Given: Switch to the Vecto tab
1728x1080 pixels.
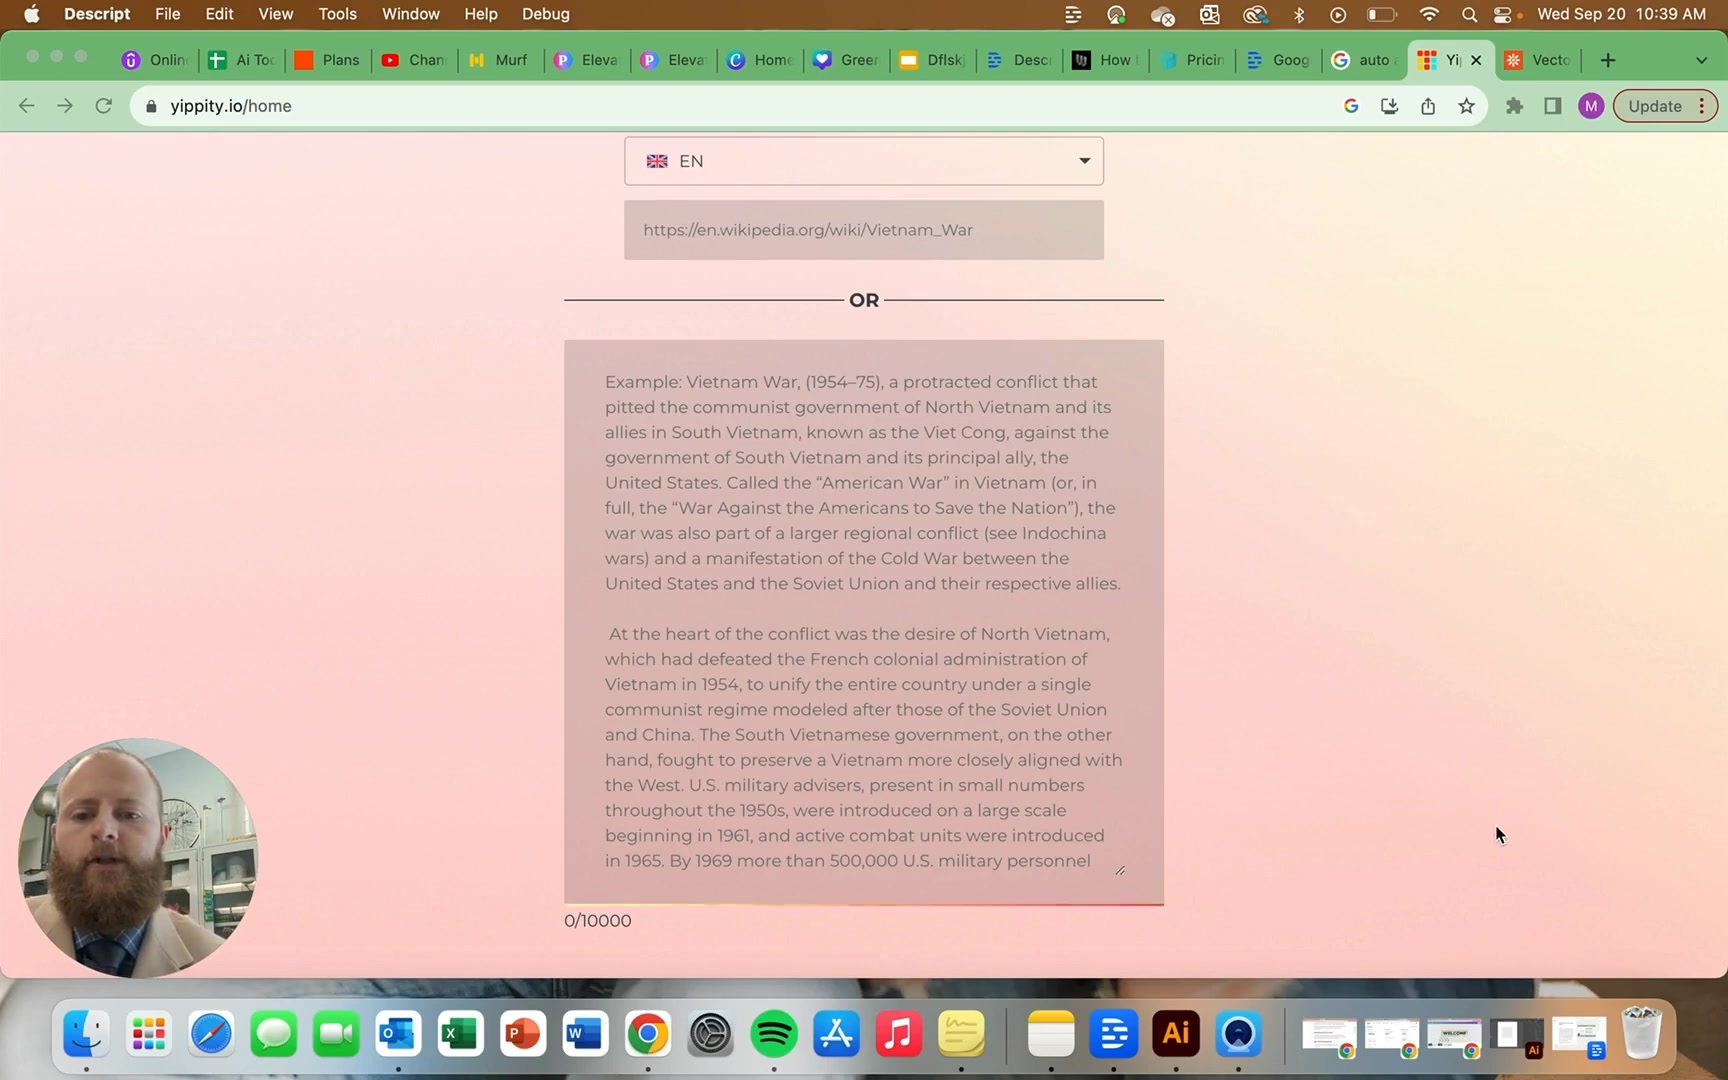Looking at the screenshot, I should pos(1539,60).
